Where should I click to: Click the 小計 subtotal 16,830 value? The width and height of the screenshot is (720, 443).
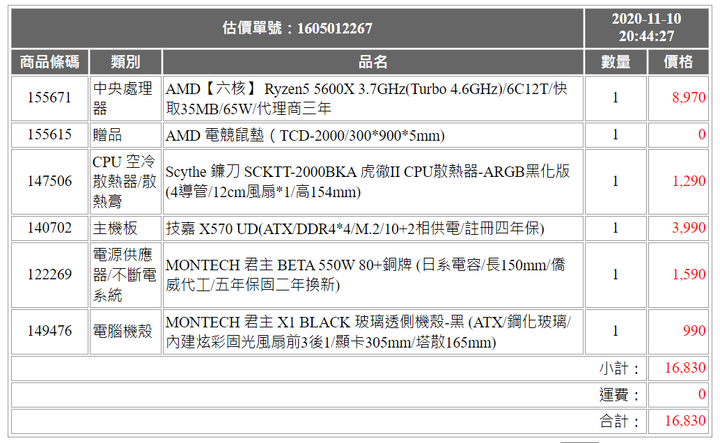click(x=685, y=368)
